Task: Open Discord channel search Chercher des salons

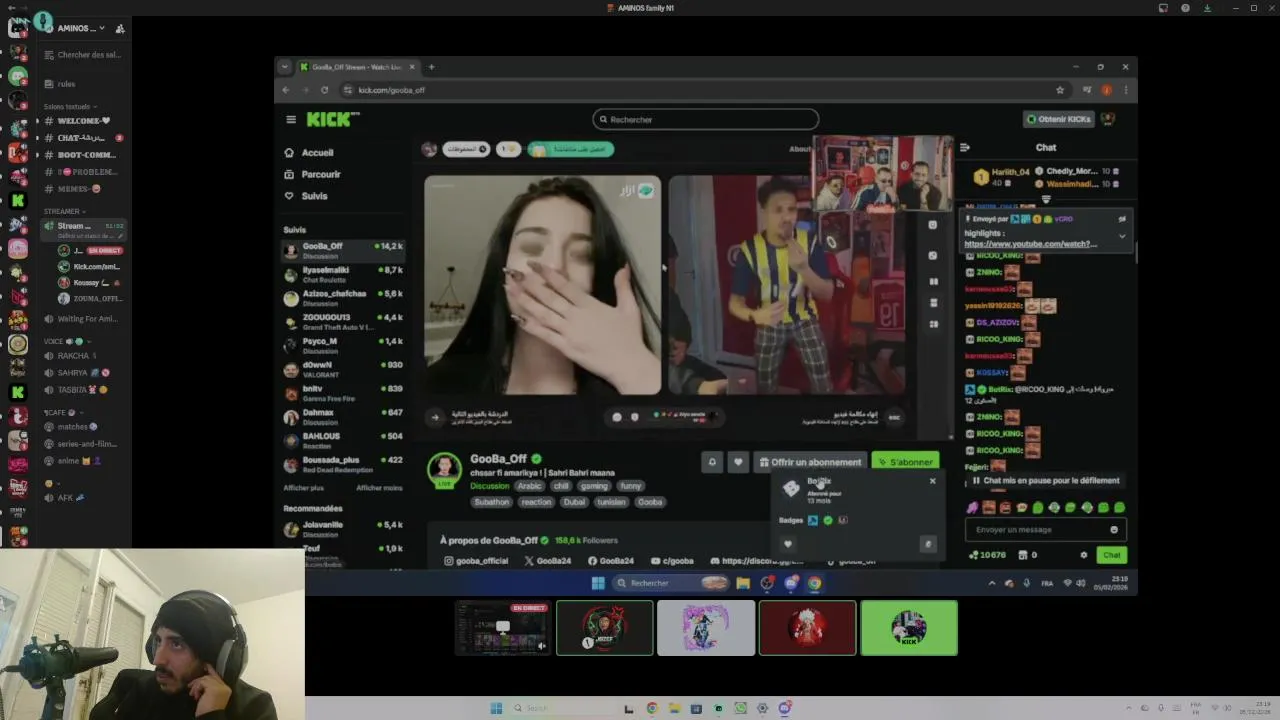Action: click(x=83, y=55)
